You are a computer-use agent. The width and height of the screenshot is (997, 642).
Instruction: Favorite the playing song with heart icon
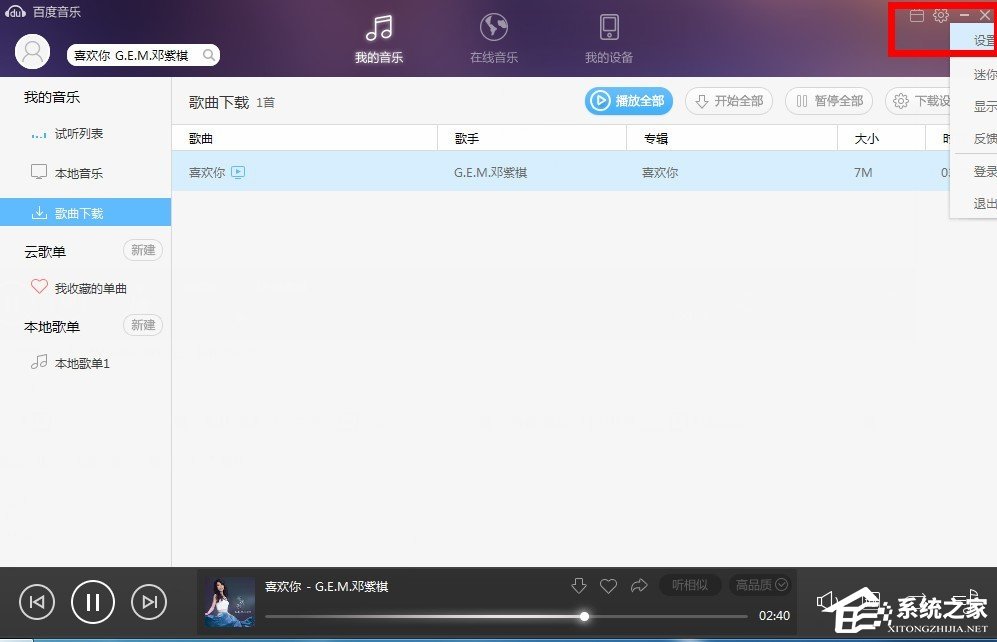click(x=608, y=586)
